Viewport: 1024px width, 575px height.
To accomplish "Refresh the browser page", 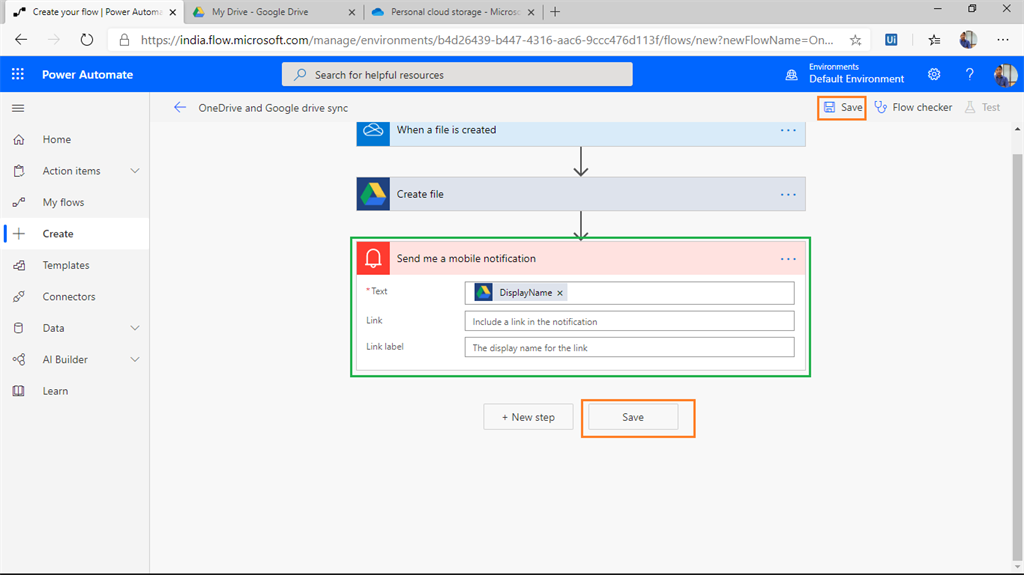I will (x=87, y=40).
